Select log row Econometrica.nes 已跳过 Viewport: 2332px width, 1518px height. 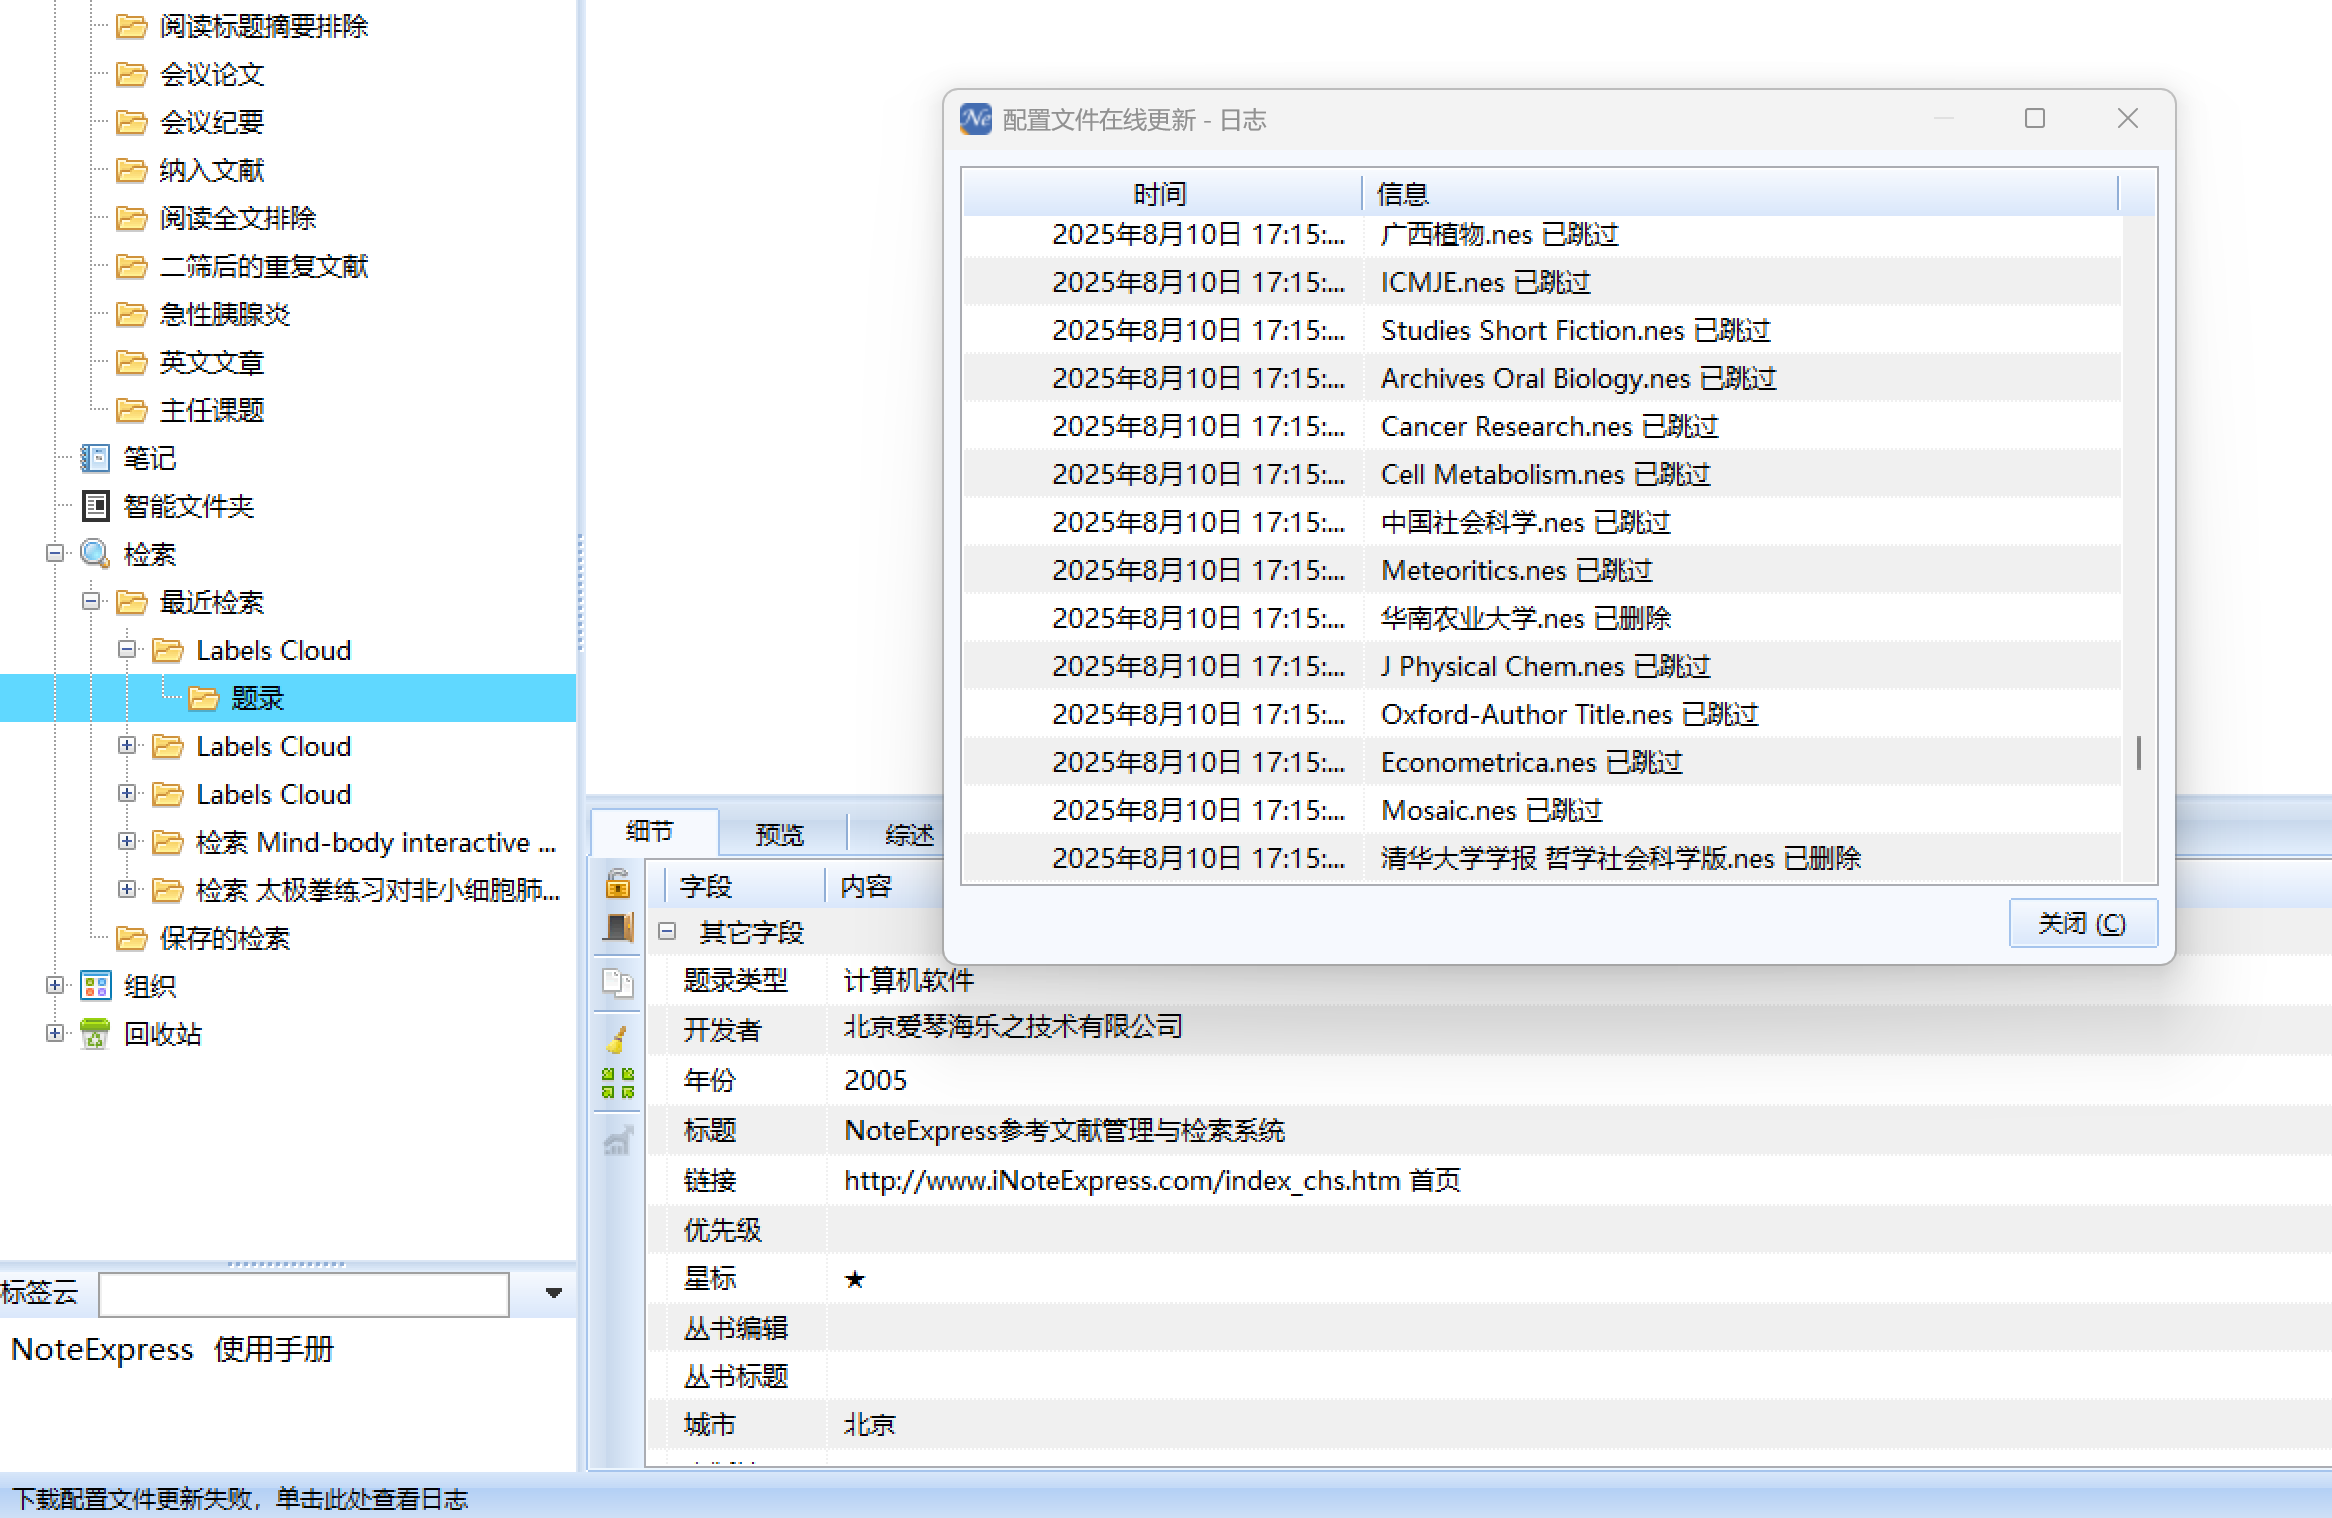click(x=1542, y=762)
